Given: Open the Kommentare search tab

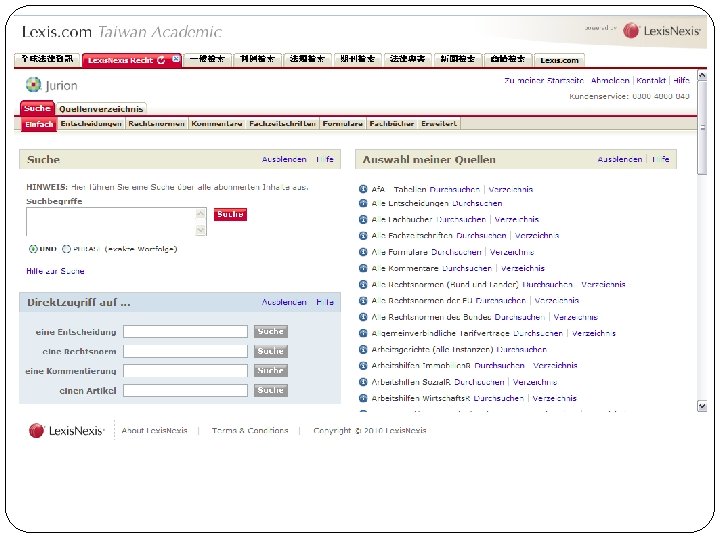Looking at the screenshot, I should click(217, 124).
